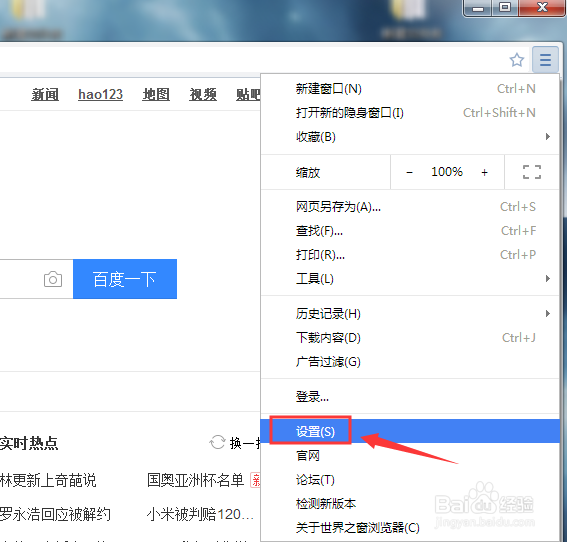Click the 实时热点 heading

(29, 443)
